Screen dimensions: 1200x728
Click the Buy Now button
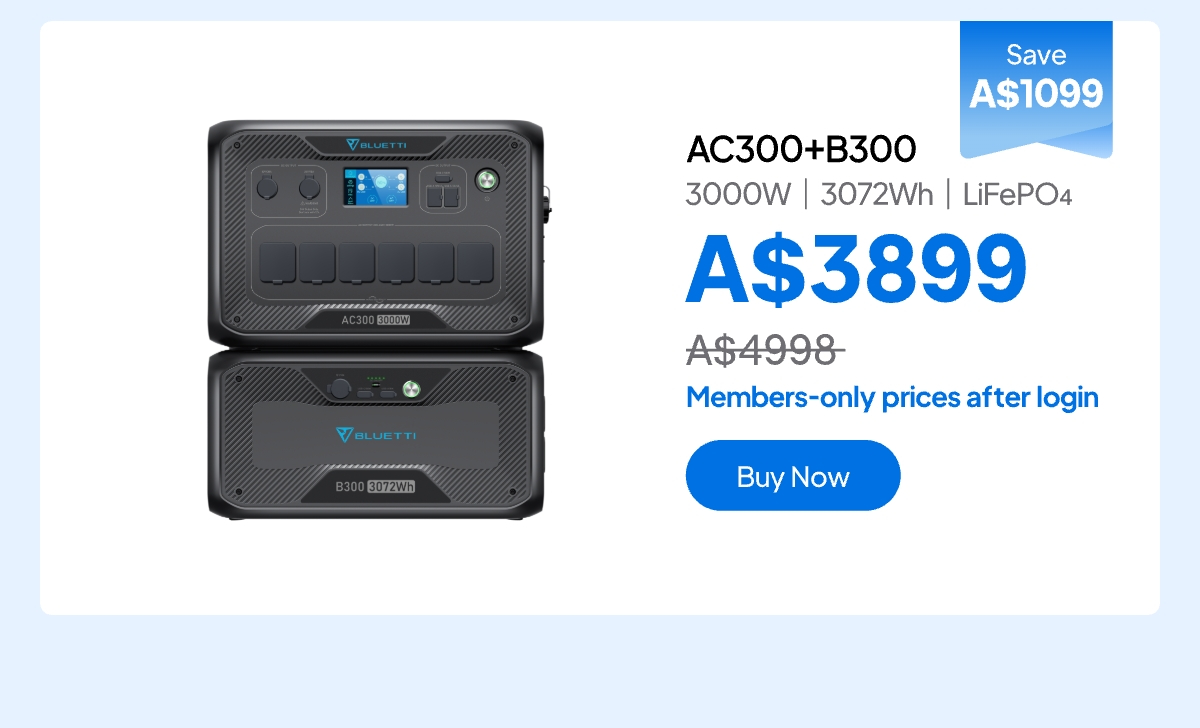pyautogui.click(x=793, y=475)
